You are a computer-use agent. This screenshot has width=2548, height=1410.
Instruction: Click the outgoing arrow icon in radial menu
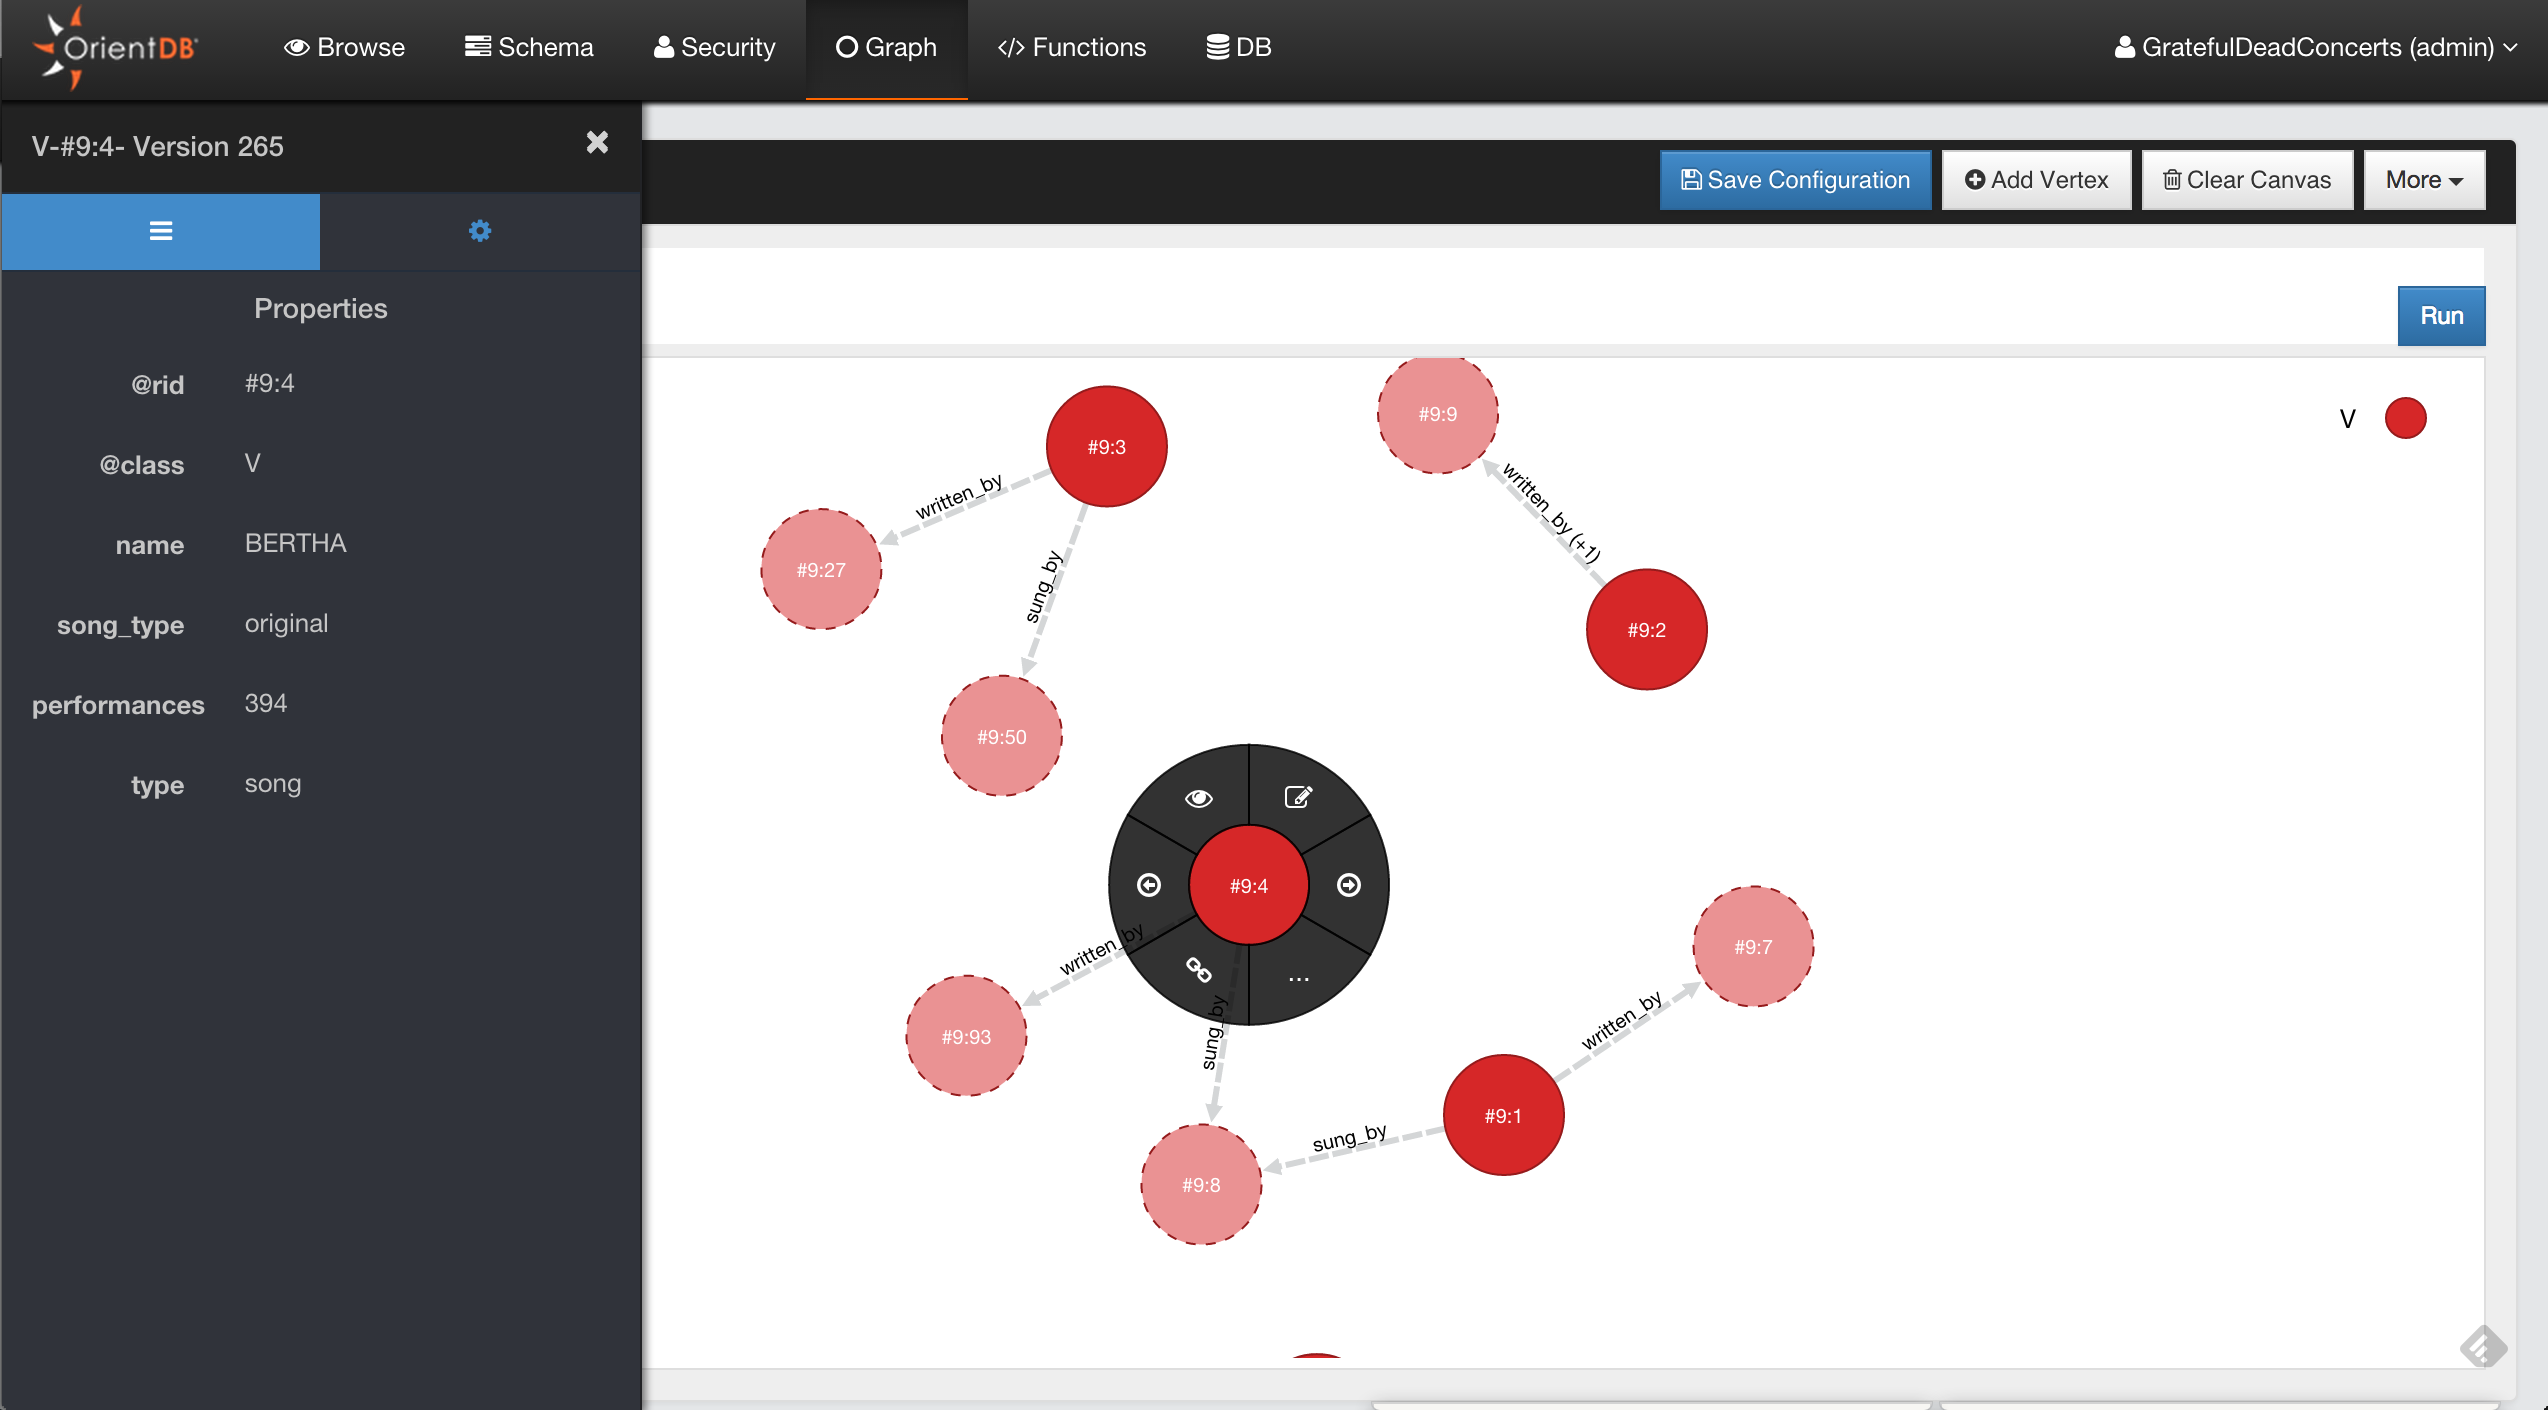(1348, 885)
